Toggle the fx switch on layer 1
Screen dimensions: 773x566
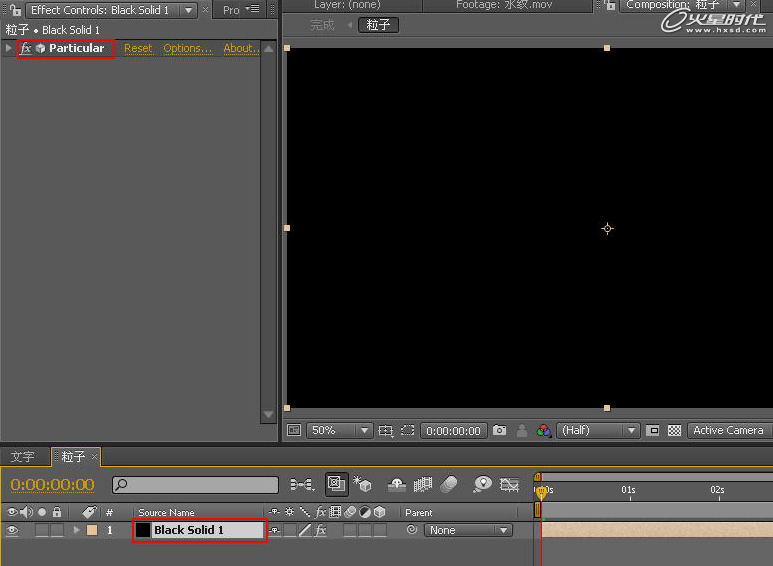(321, 531)
